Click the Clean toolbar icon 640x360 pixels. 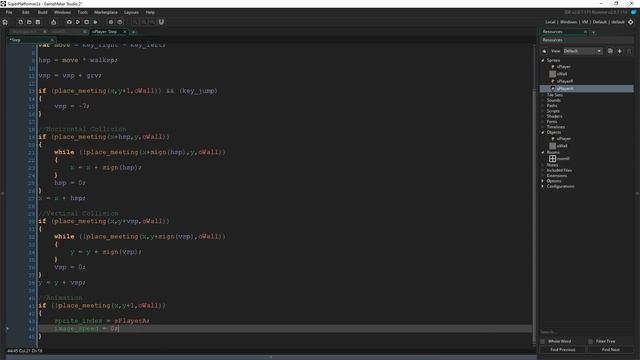[x=96, y=22]
